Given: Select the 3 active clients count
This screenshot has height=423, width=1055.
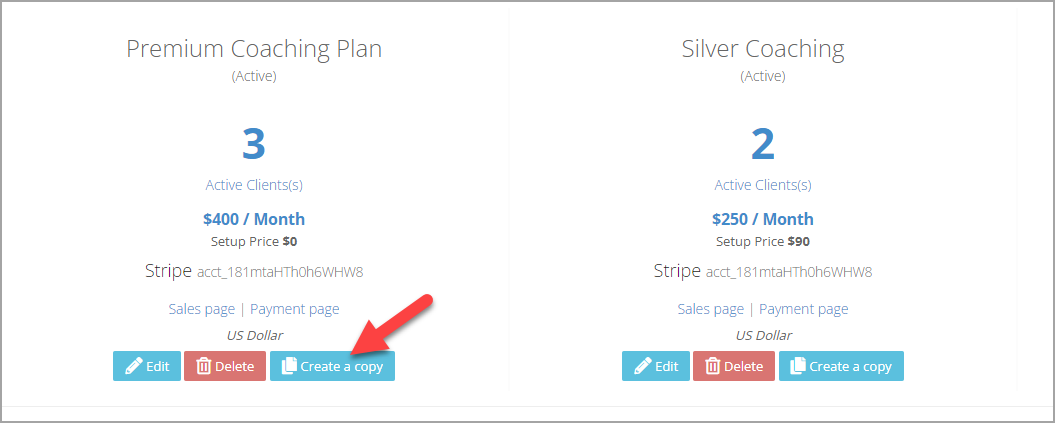Looking at the screenshot, I should (254, 144).
